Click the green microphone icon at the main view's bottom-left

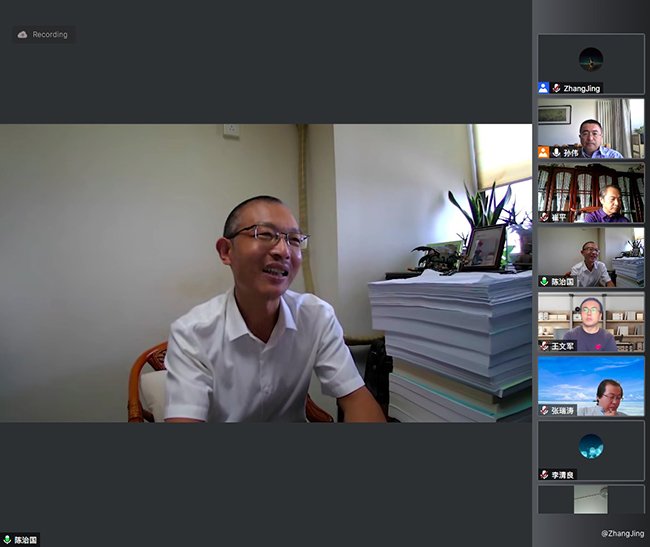(7, 540)
